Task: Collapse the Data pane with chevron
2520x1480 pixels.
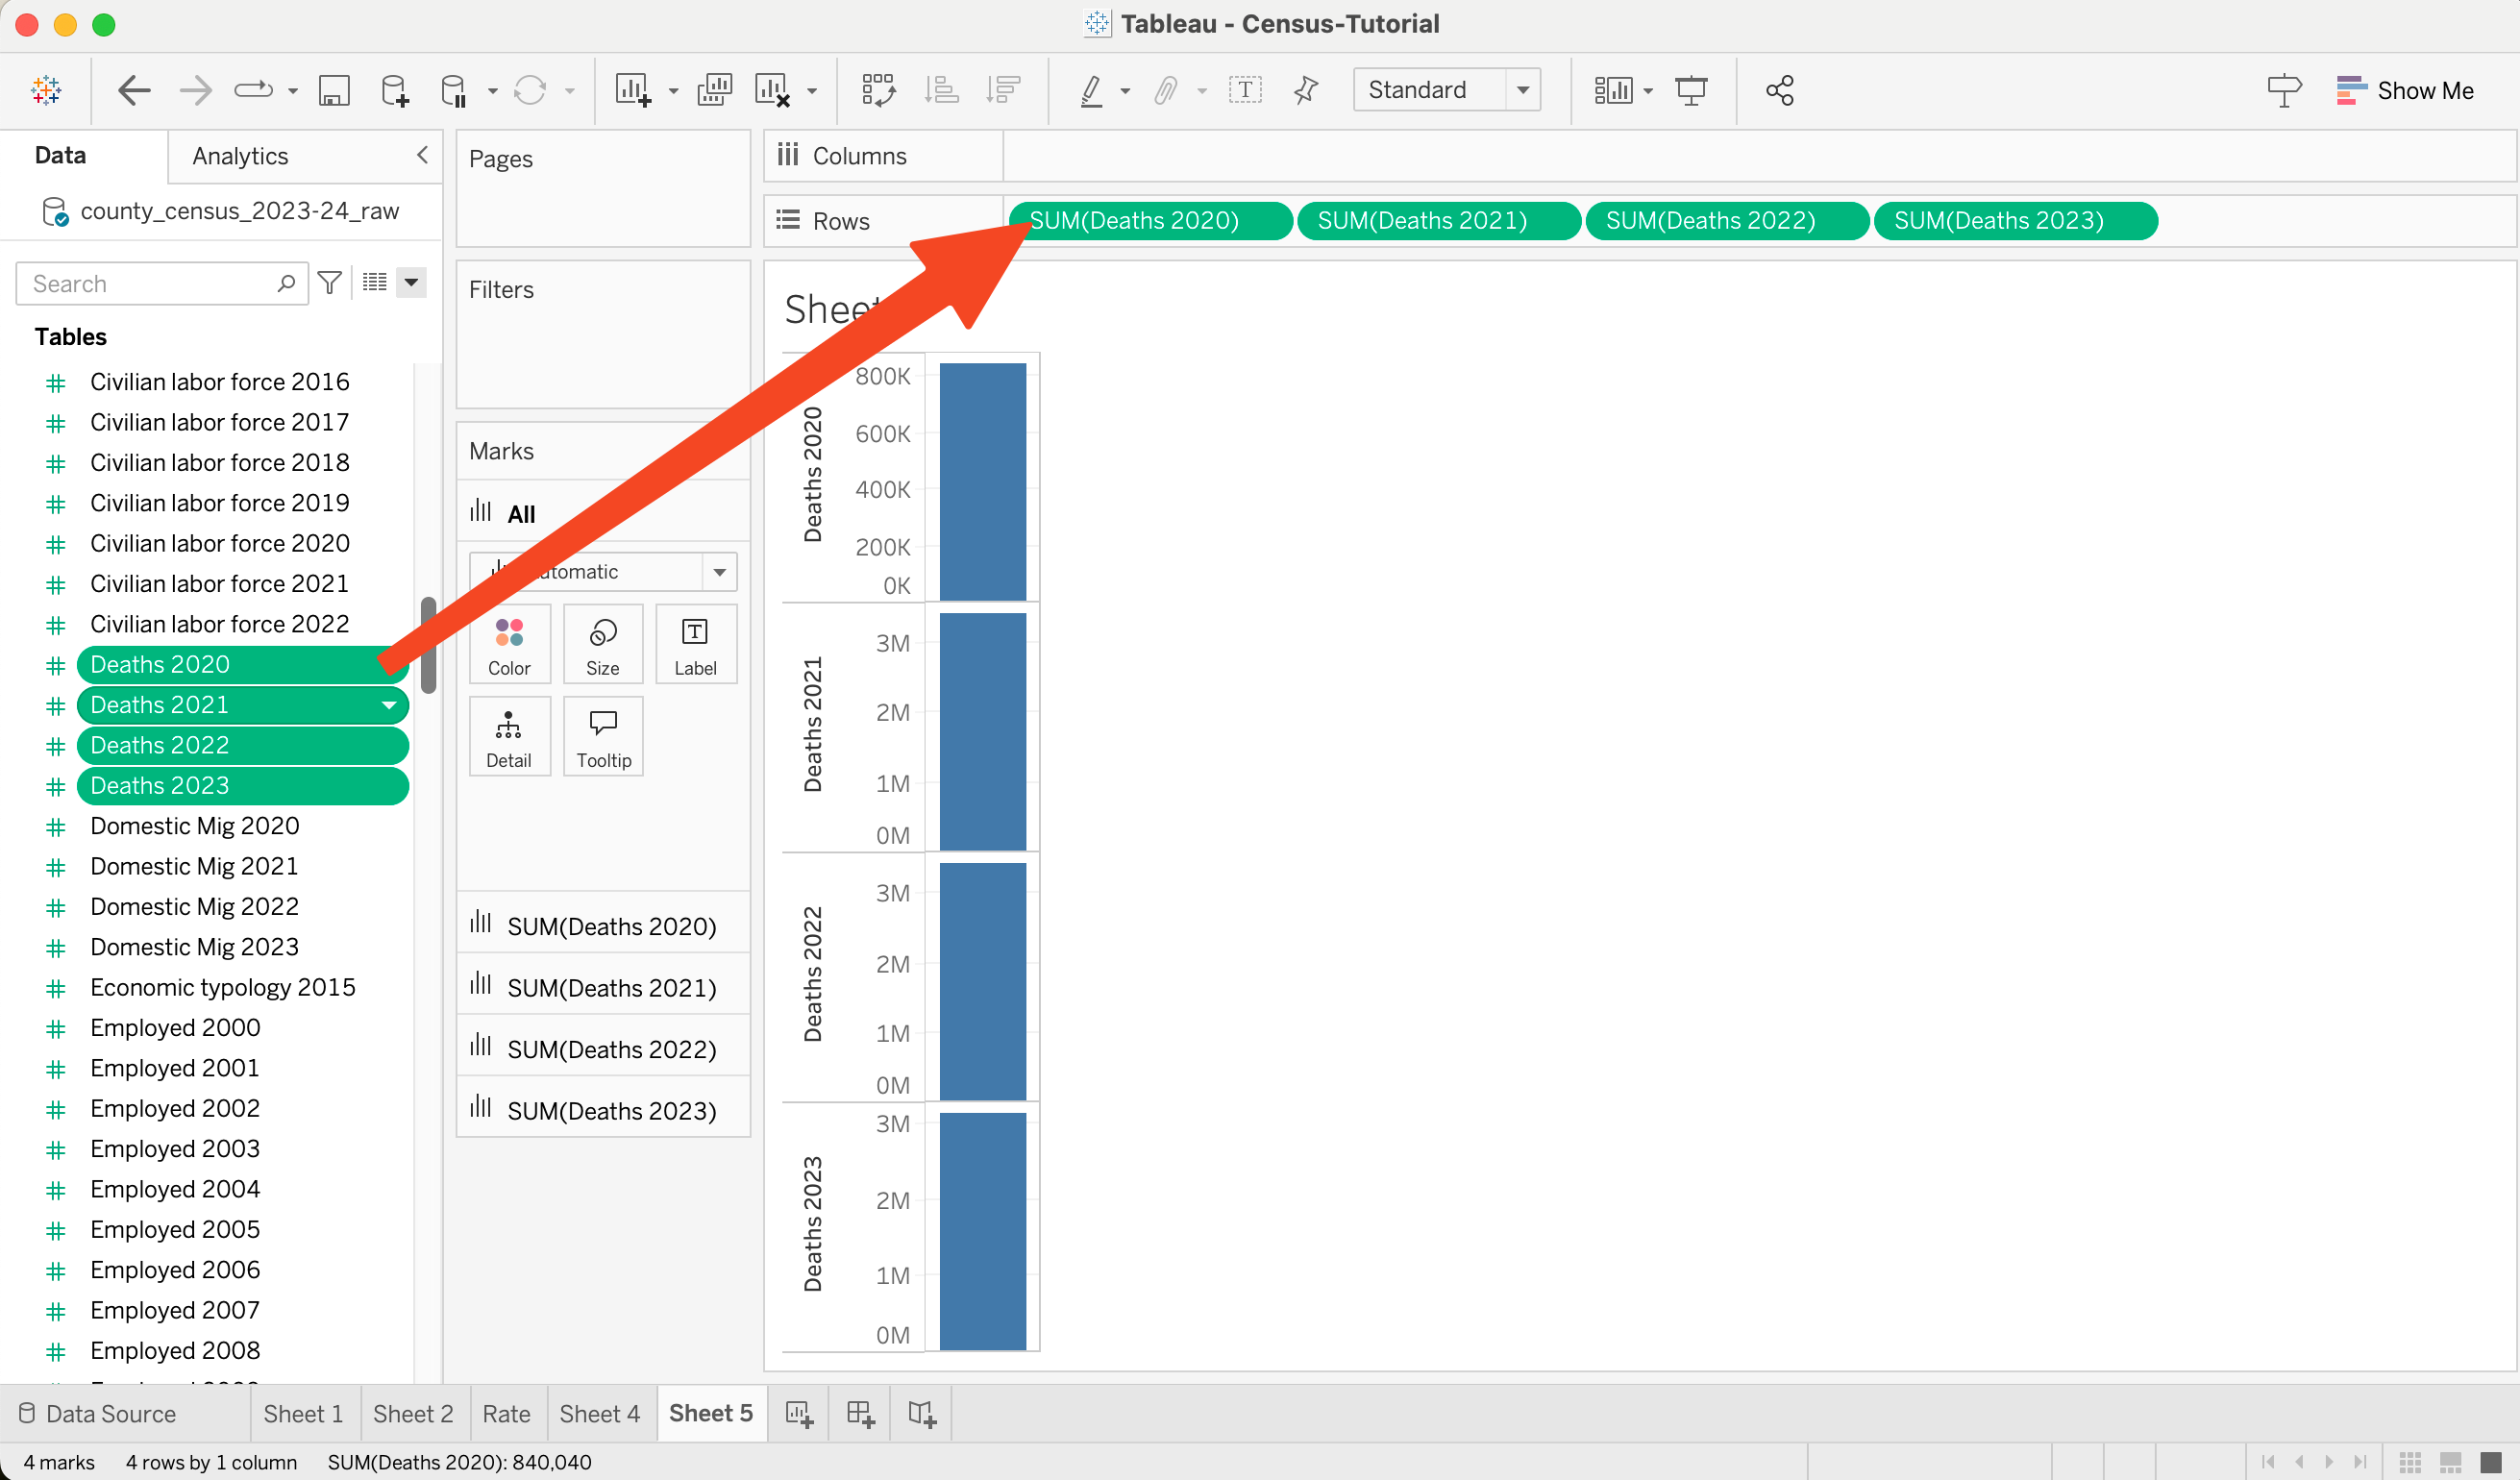Action: pos(422,155)
